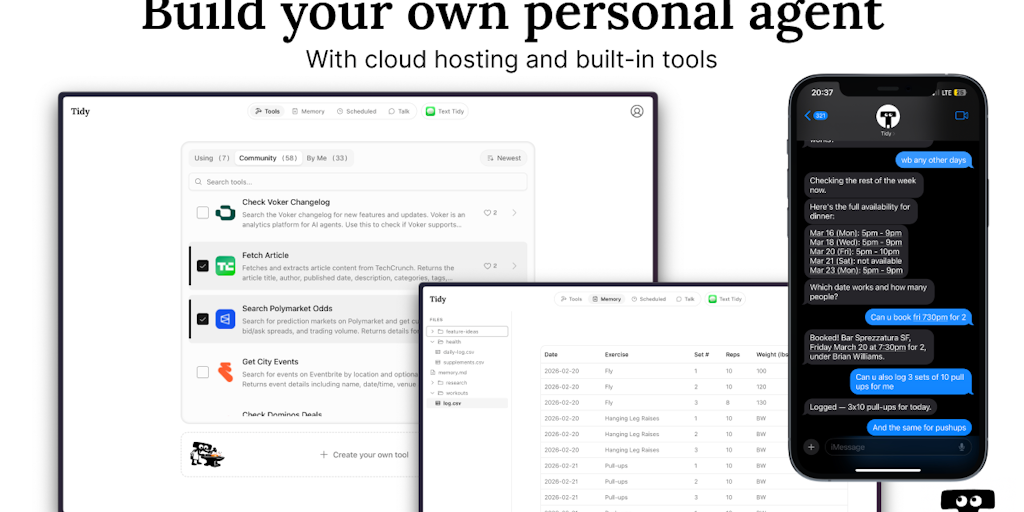Click the Exercise column header
The width and height of the screenshot is (1024, 512).
click(x=616, y=355)
